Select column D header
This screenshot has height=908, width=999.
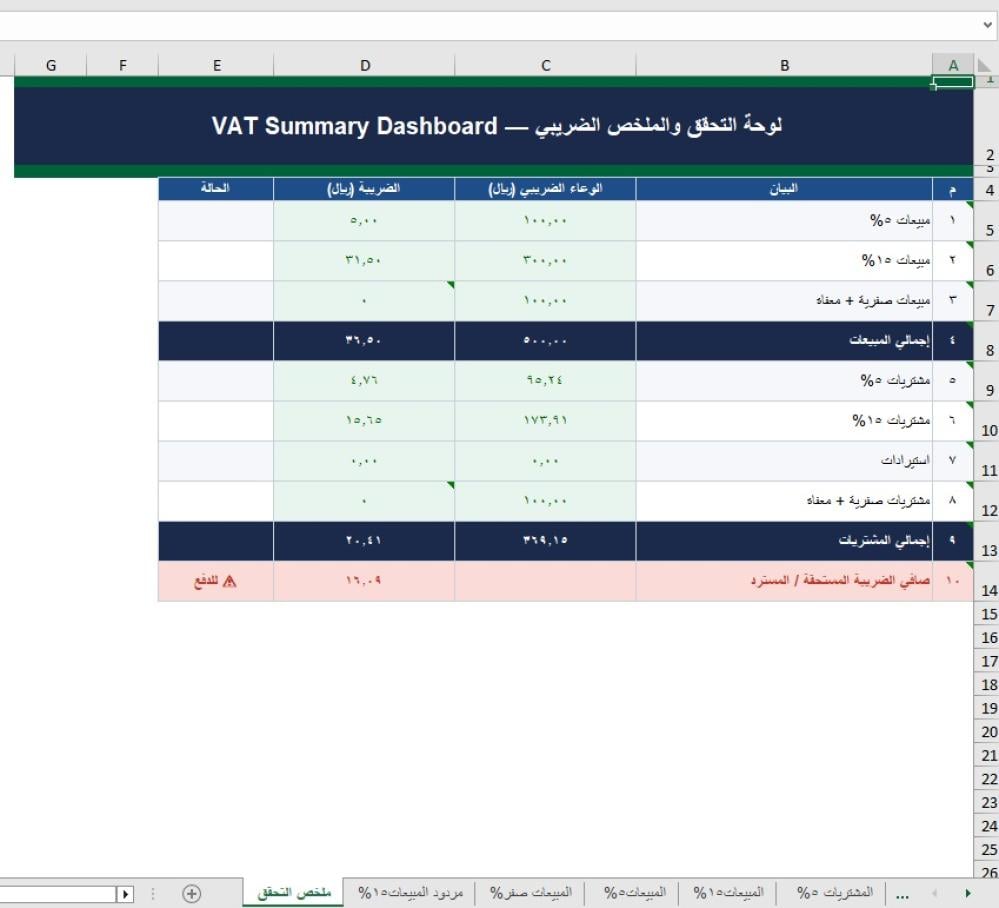click(365, 65)
